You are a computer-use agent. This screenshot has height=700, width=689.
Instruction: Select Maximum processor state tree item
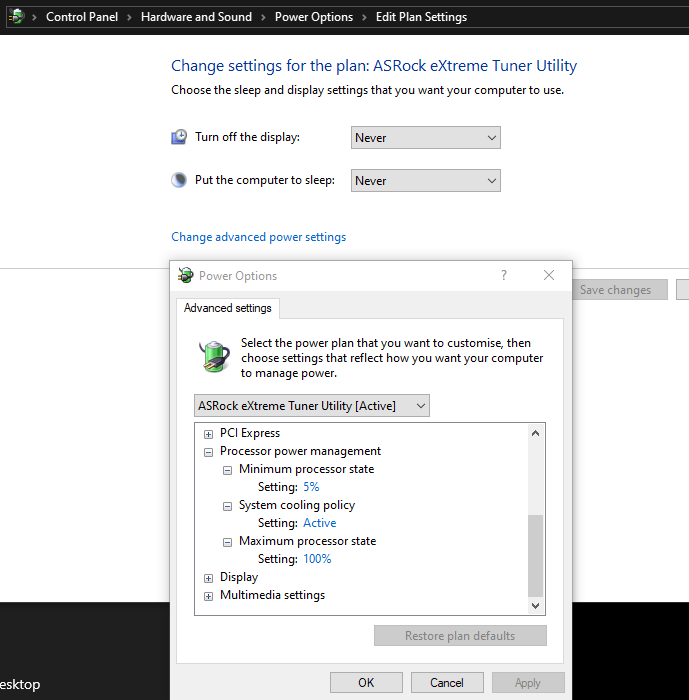point(308,541)
